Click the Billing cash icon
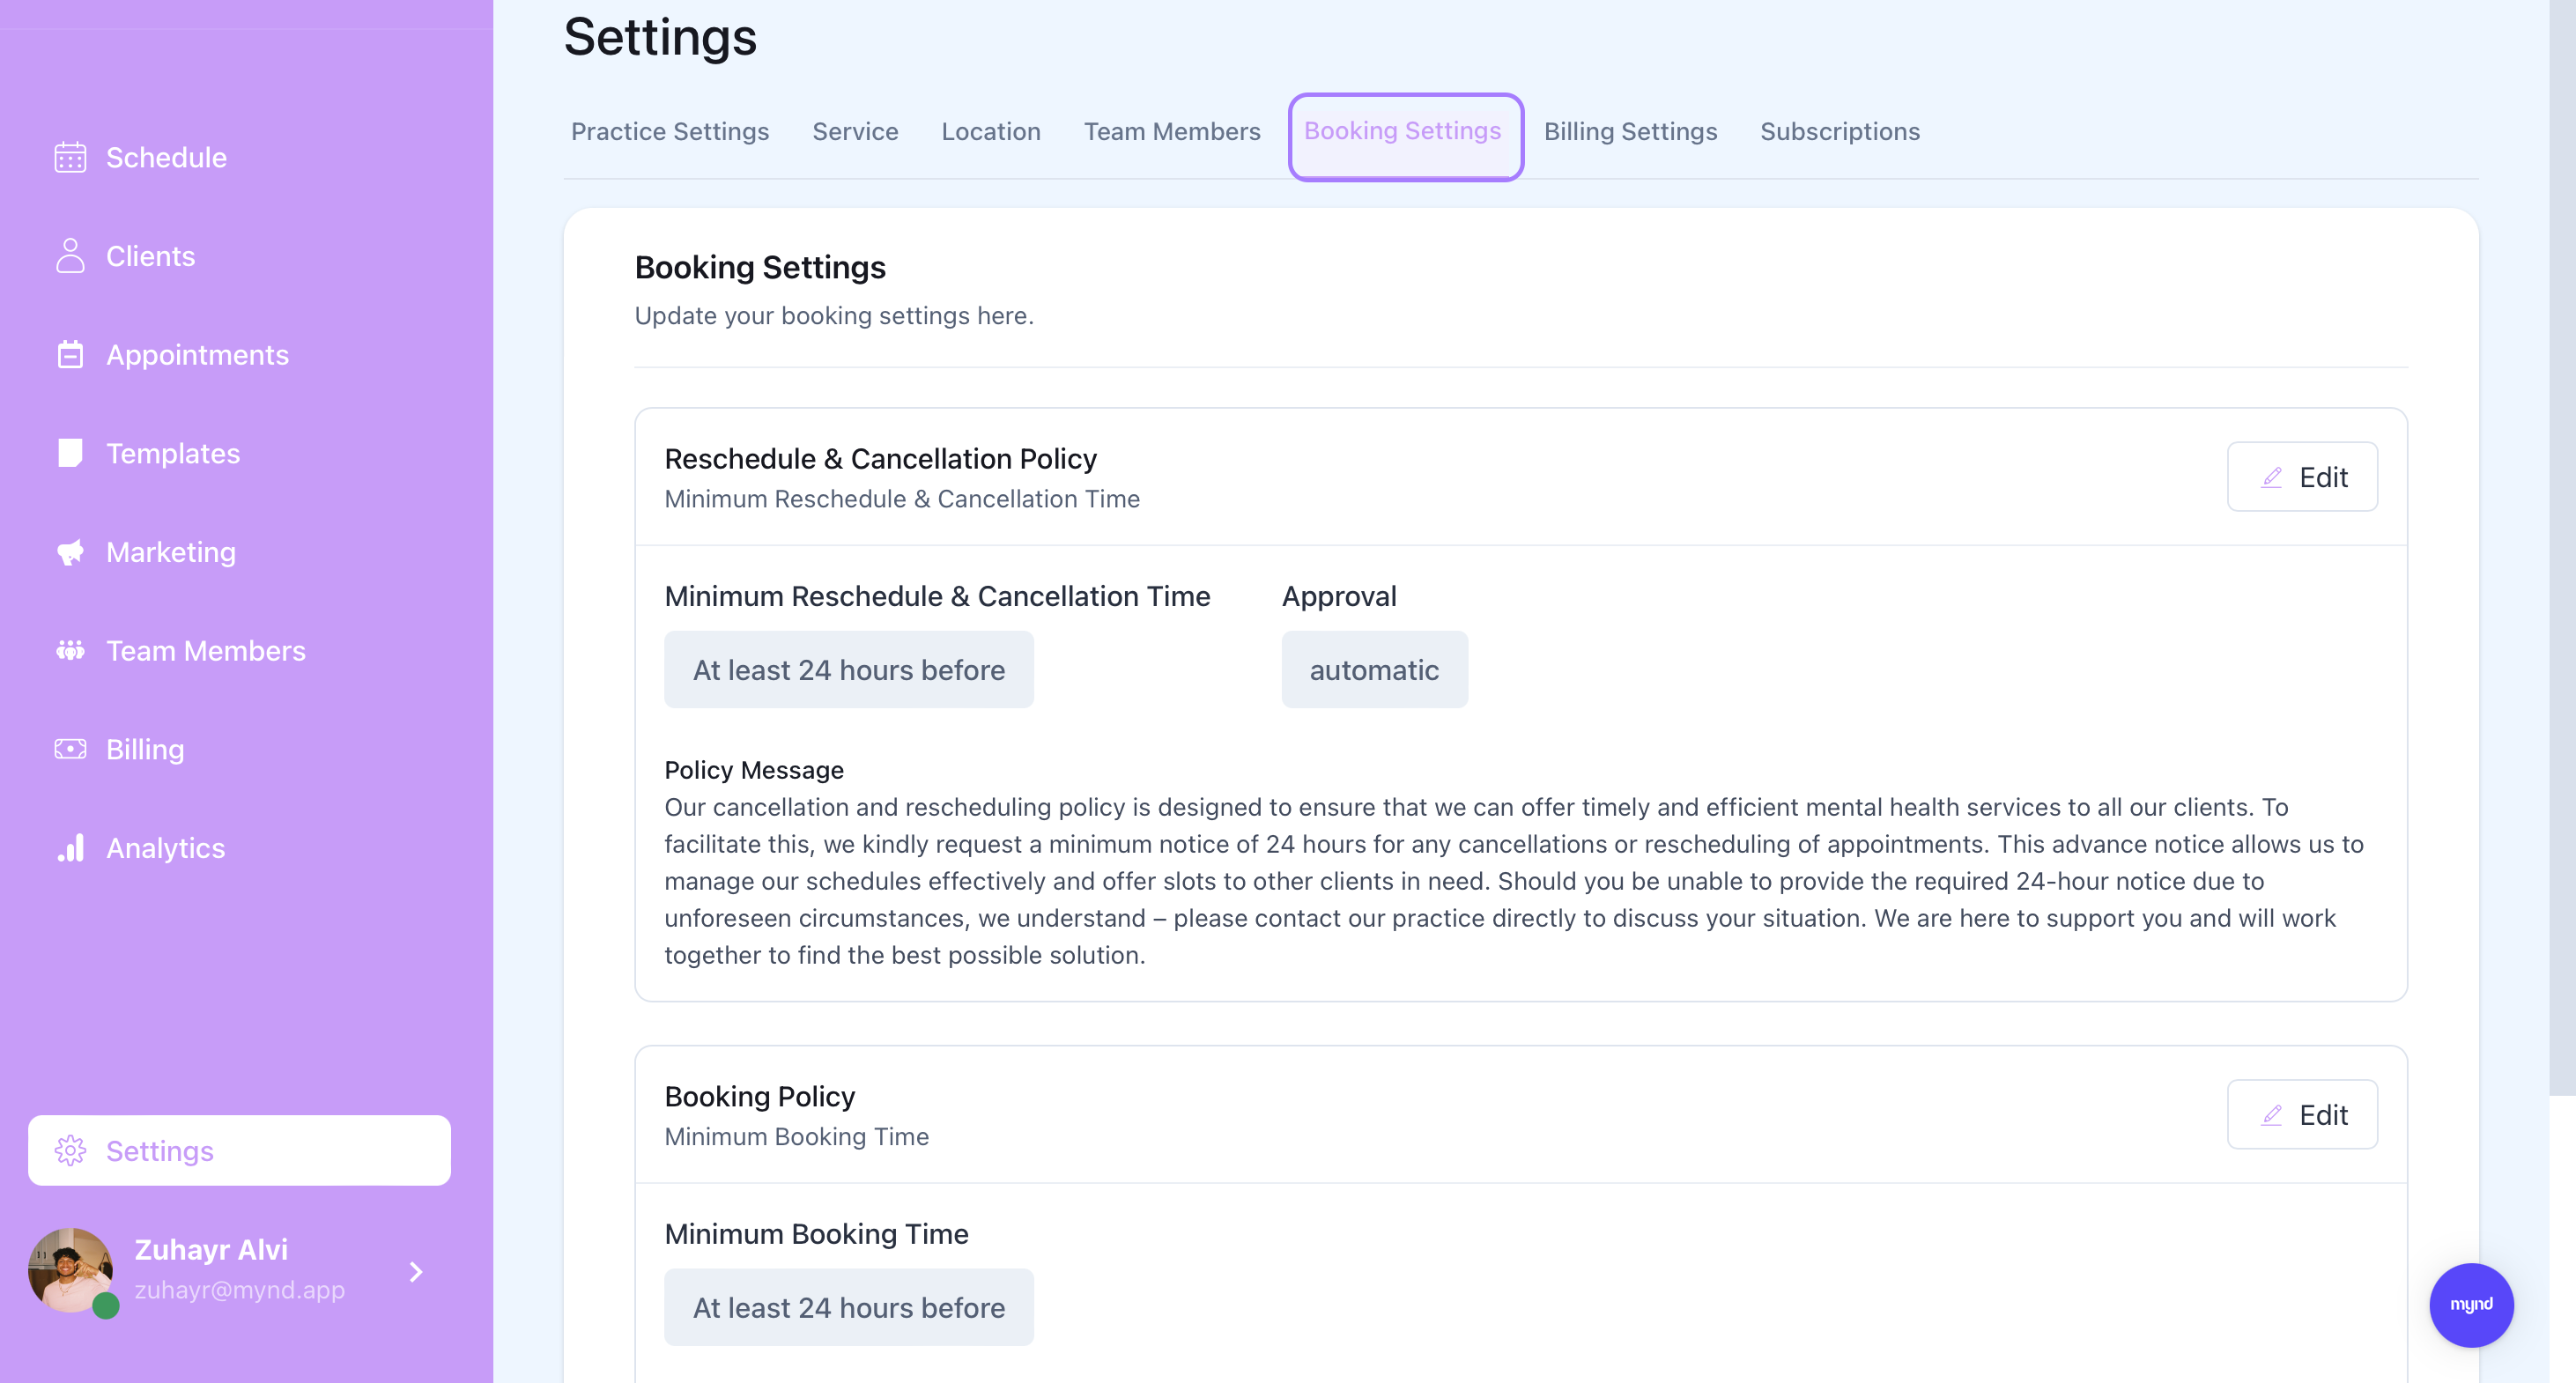Image resolution: width=2576 pixels, height=1383 pixels. 70,749
